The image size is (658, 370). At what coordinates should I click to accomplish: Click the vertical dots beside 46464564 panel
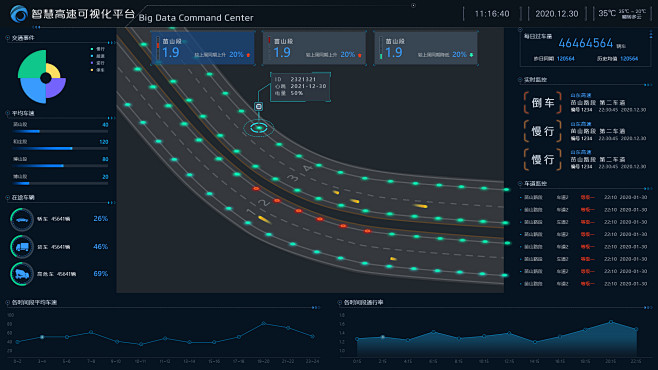coord(651,35)
